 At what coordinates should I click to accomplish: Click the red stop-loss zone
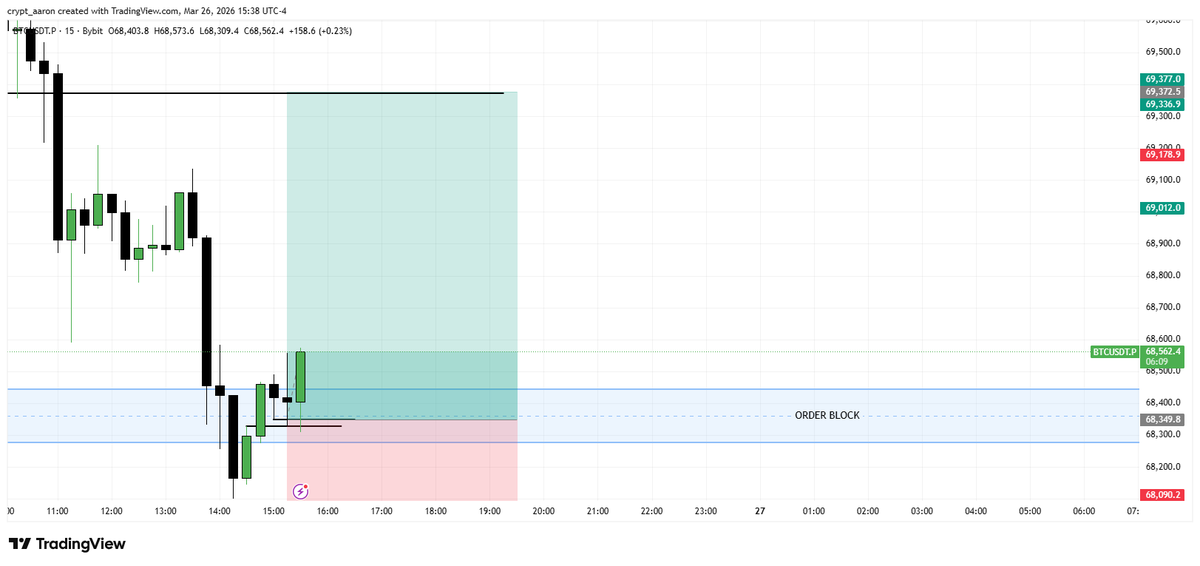coord(402,459)
